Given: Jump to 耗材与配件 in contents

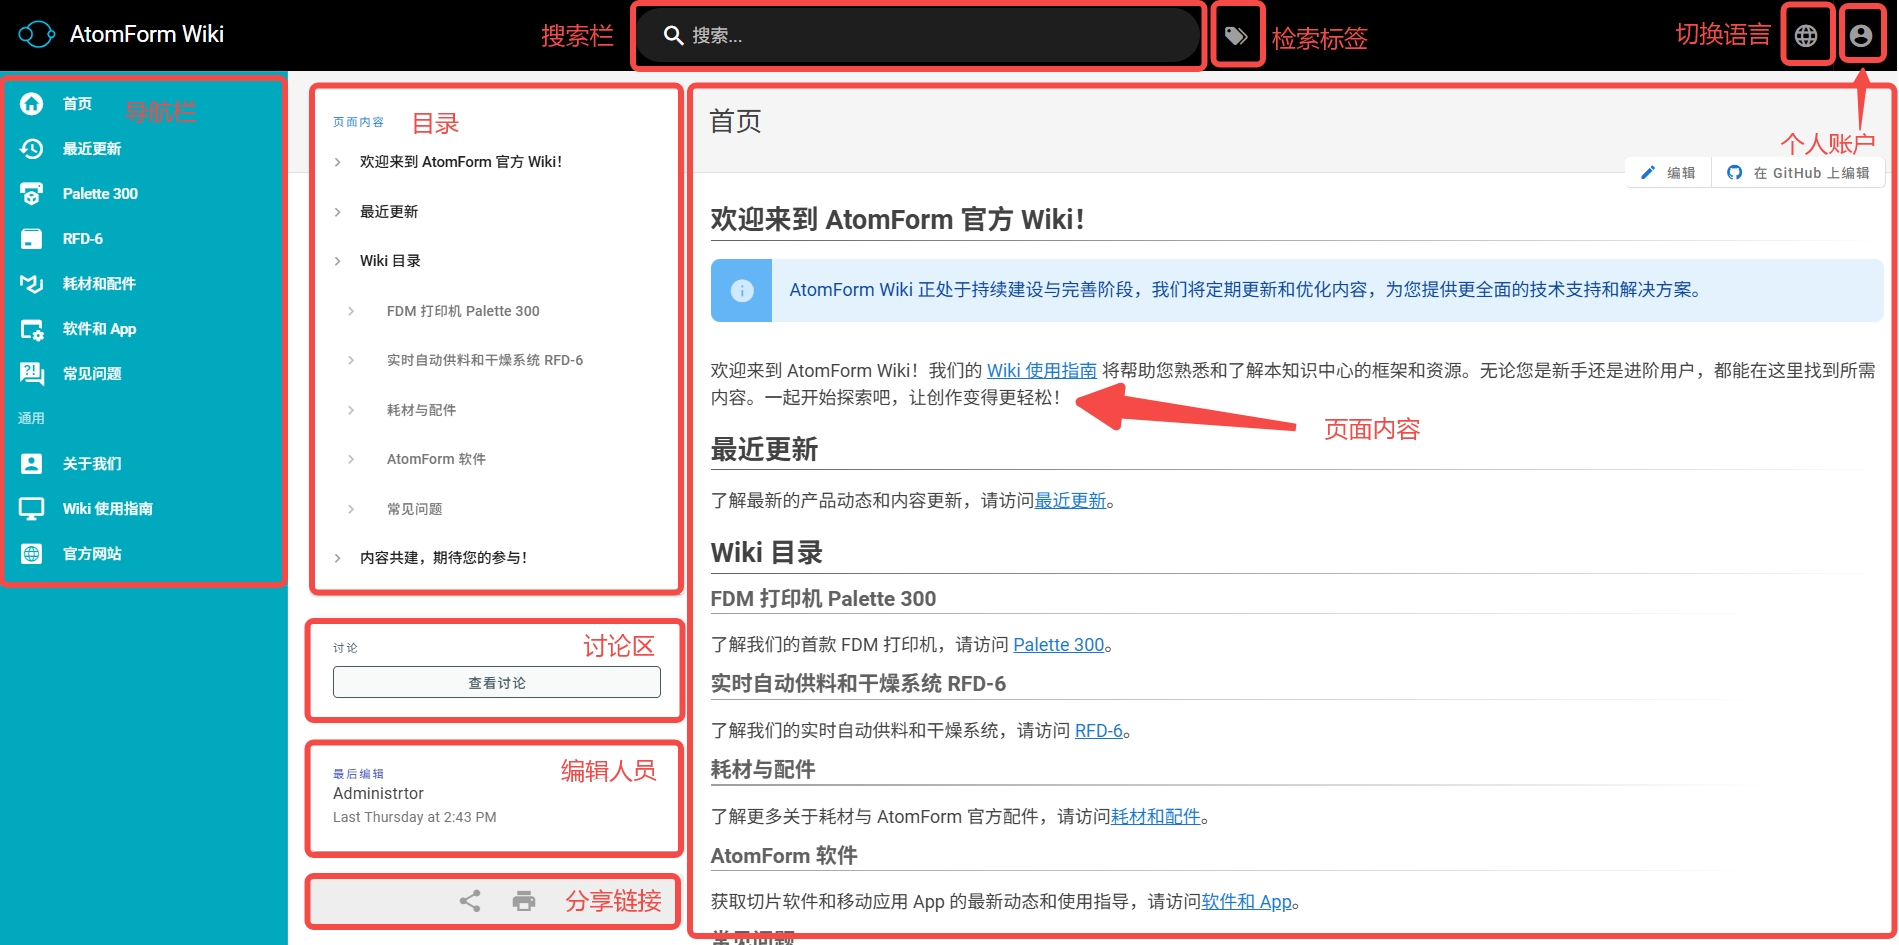Looking at the screenshot, I should pos(421,410).
